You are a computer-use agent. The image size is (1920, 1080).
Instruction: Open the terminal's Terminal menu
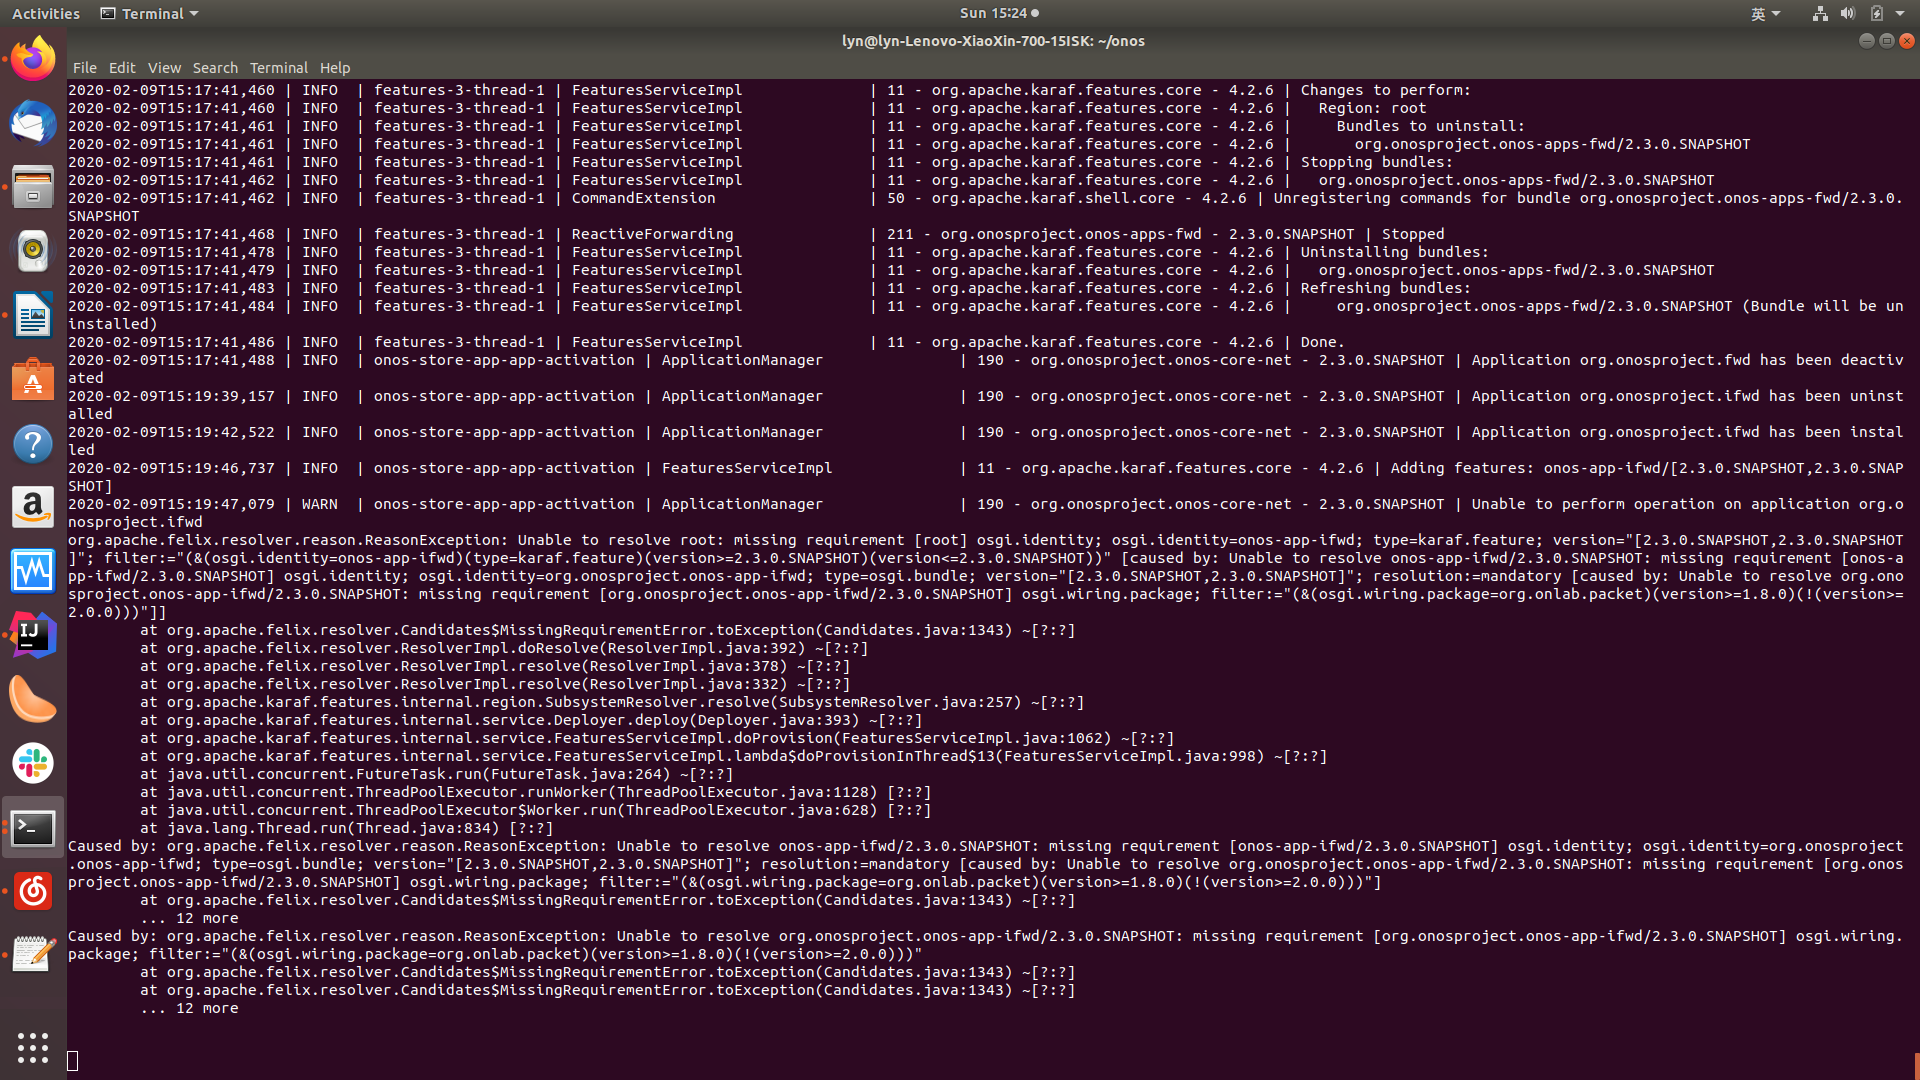278,68
